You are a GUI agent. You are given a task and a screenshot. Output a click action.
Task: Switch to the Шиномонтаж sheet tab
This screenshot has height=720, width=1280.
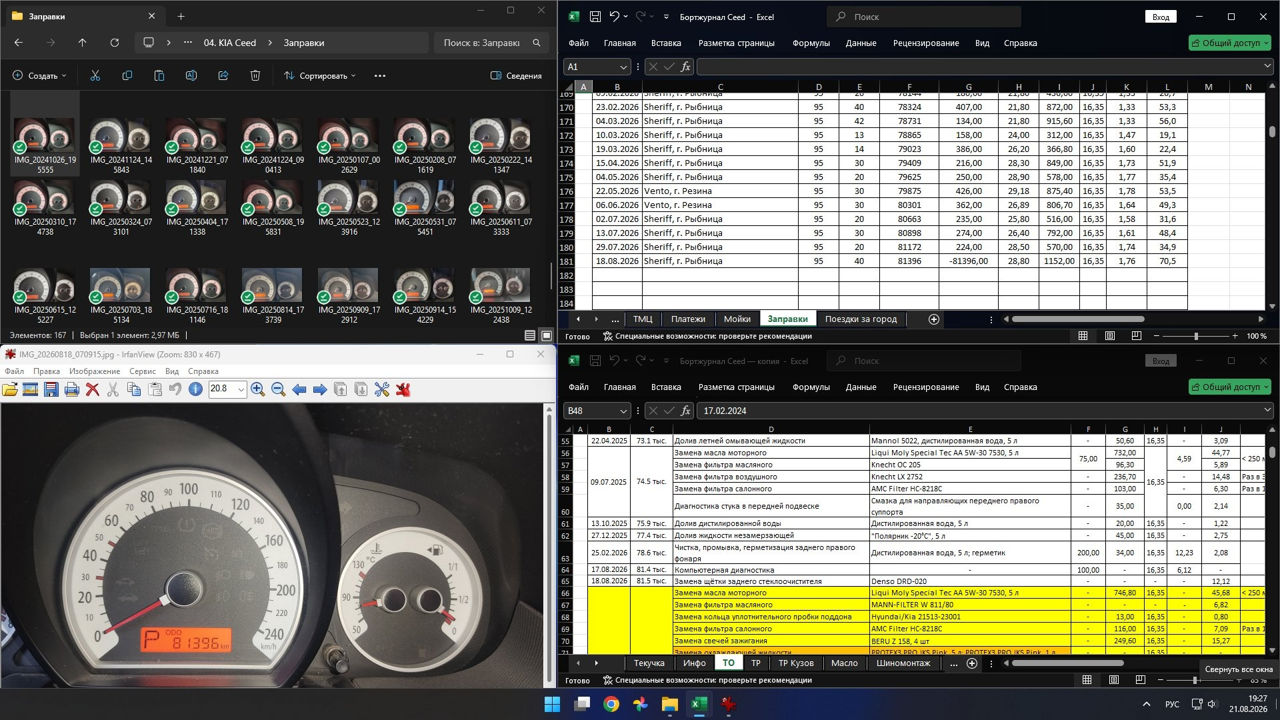click(x=903, y=663)
